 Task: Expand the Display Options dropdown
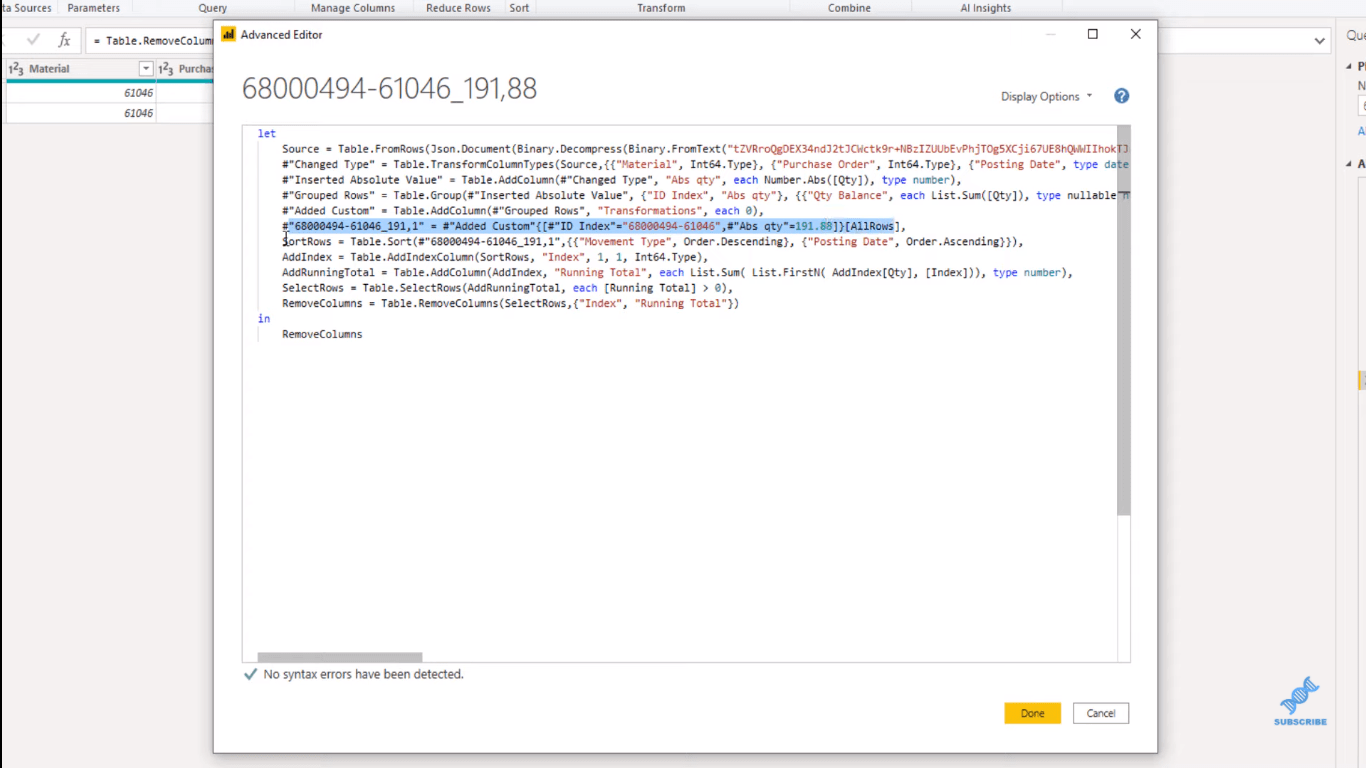(x=1046, y=97)
